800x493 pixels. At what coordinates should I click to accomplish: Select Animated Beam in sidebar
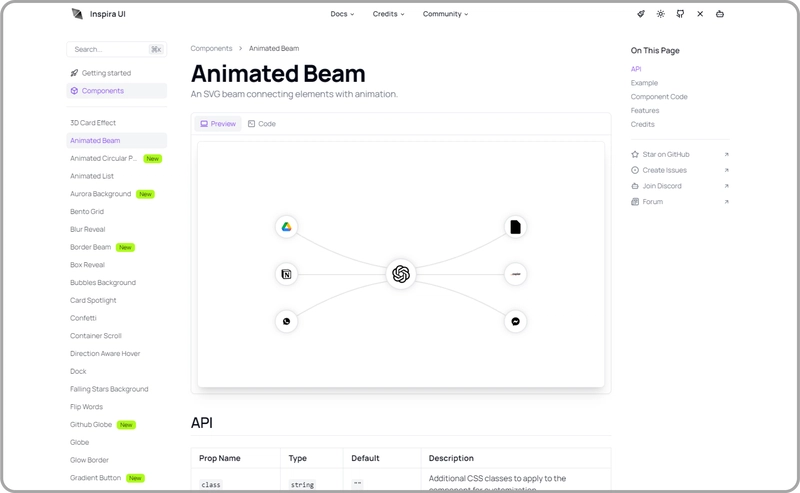(x=116, y=140)
